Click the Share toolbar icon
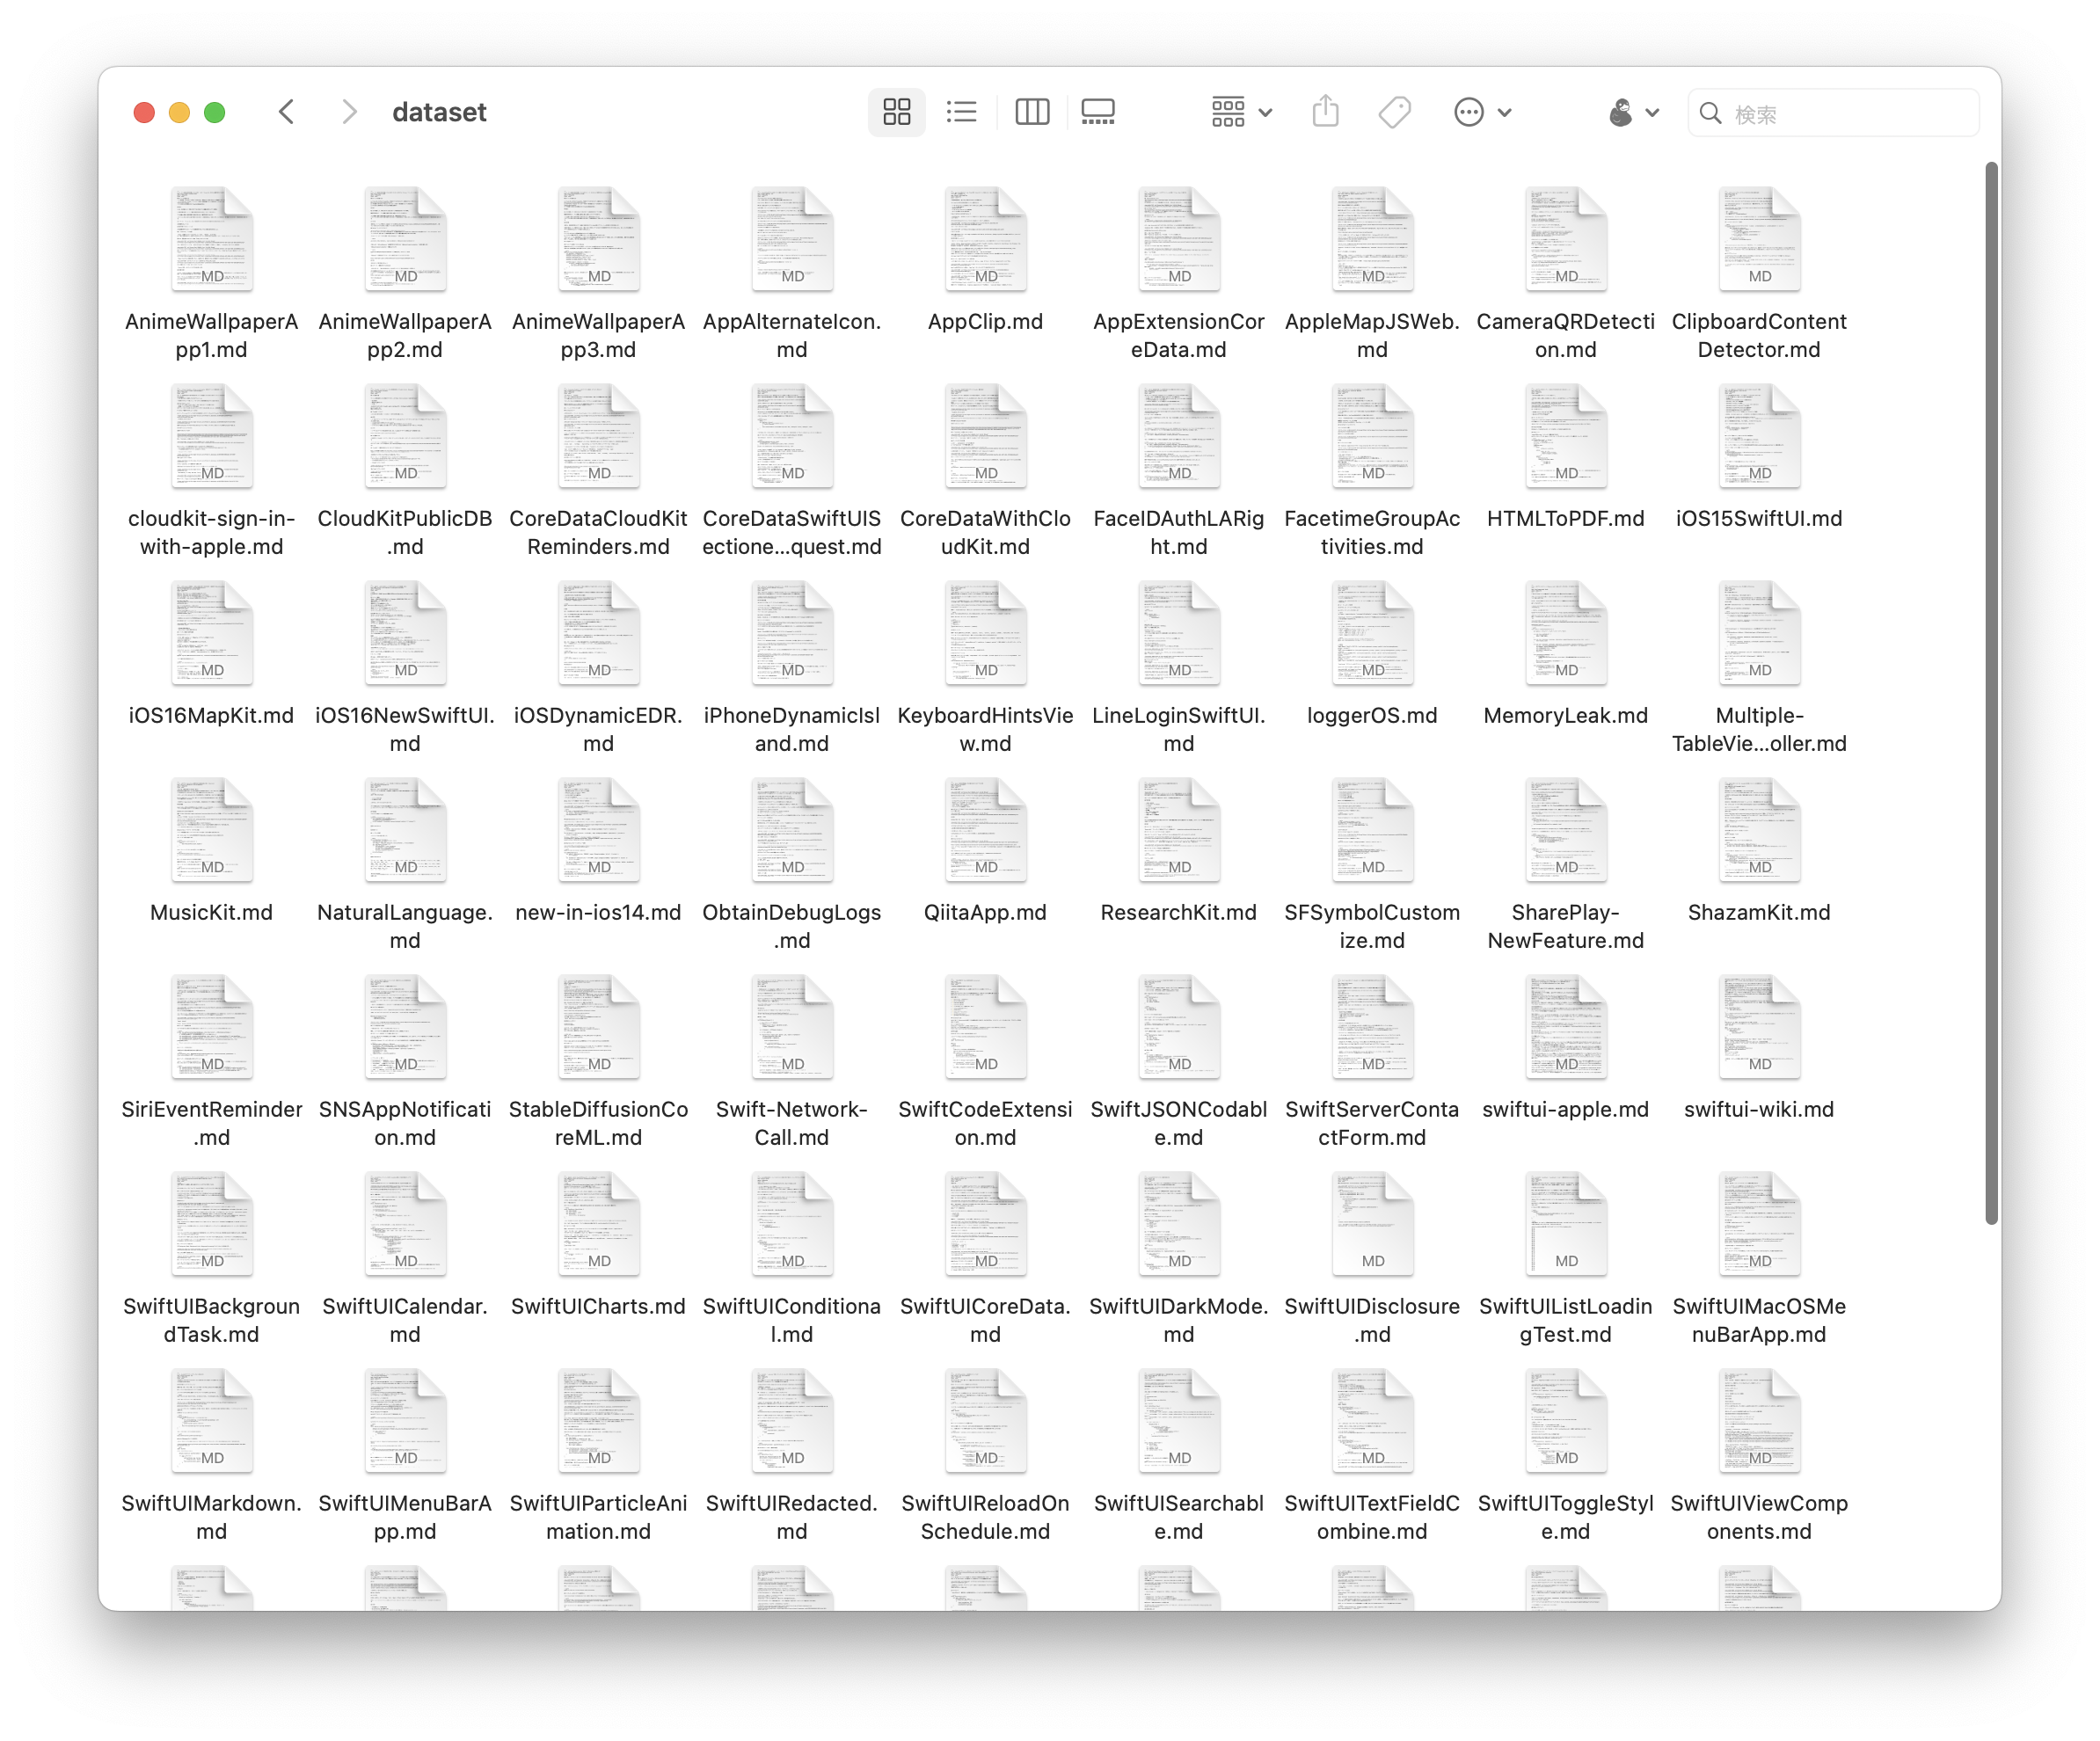 point(1325,112)
